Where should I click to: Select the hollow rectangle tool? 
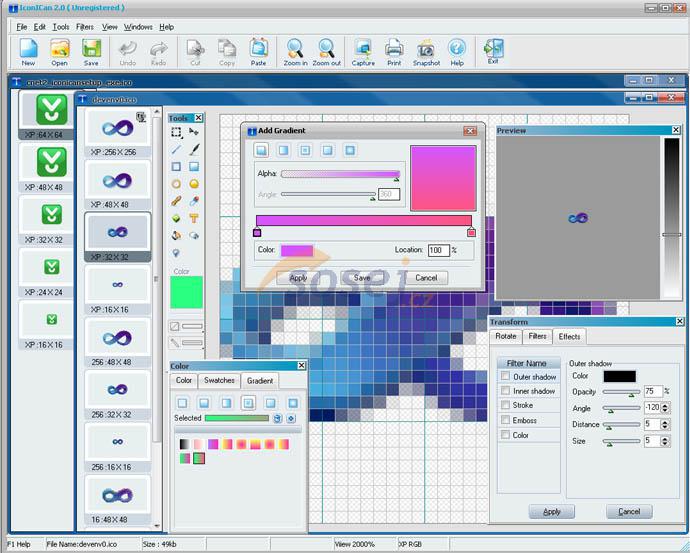(176, 167)
